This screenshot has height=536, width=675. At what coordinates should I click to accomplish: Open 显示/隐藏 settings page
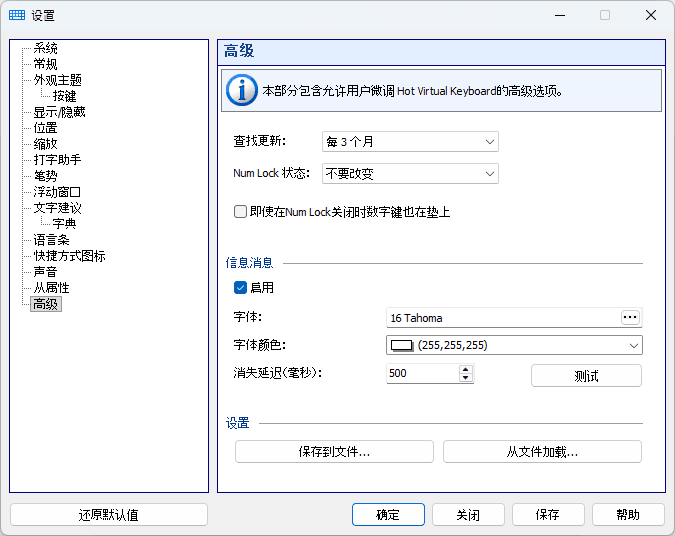click(x=59, y=112)
